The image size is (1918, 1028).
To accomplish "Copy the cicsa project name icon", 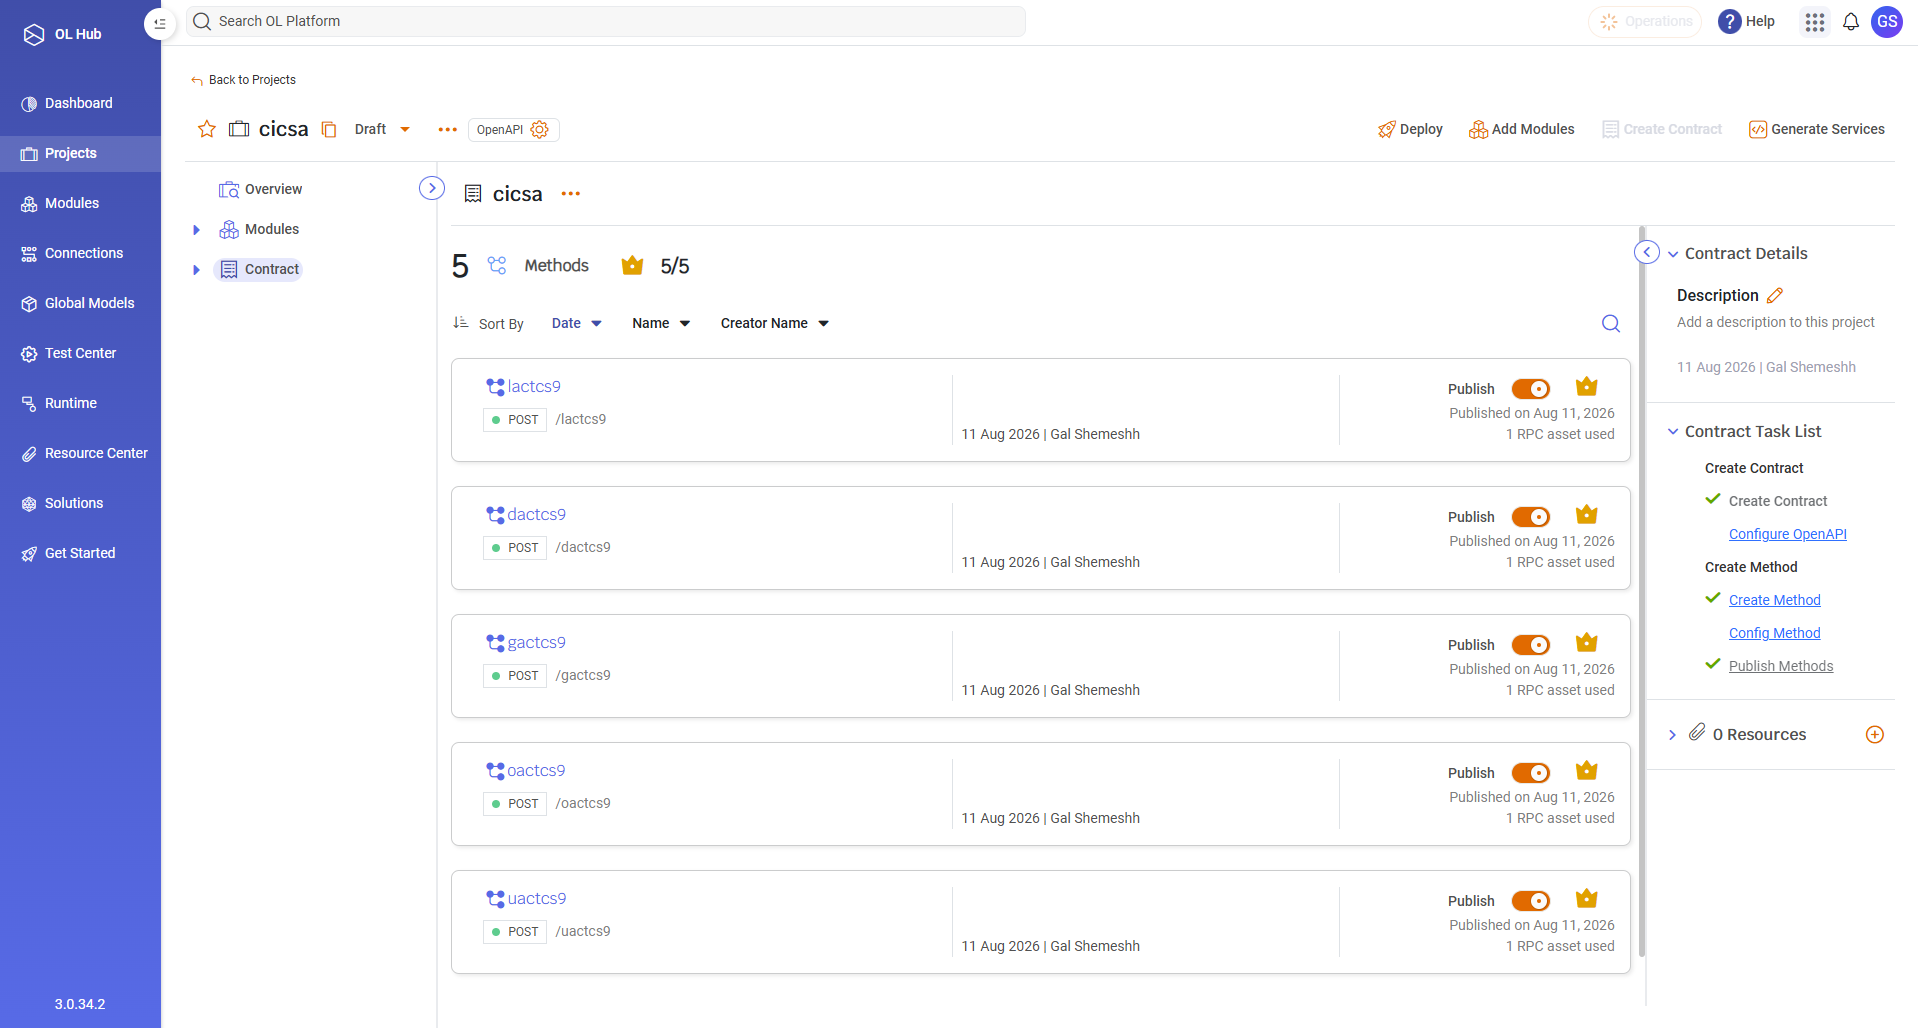I will click(329, 129).
